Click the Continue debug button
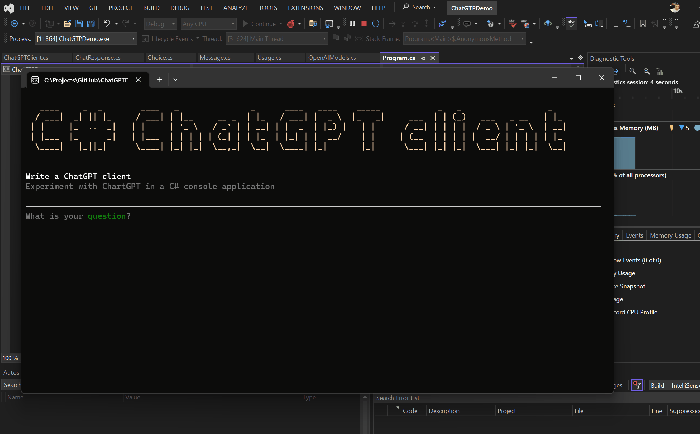This screenshot has width=700, height=434. [262, 24]
